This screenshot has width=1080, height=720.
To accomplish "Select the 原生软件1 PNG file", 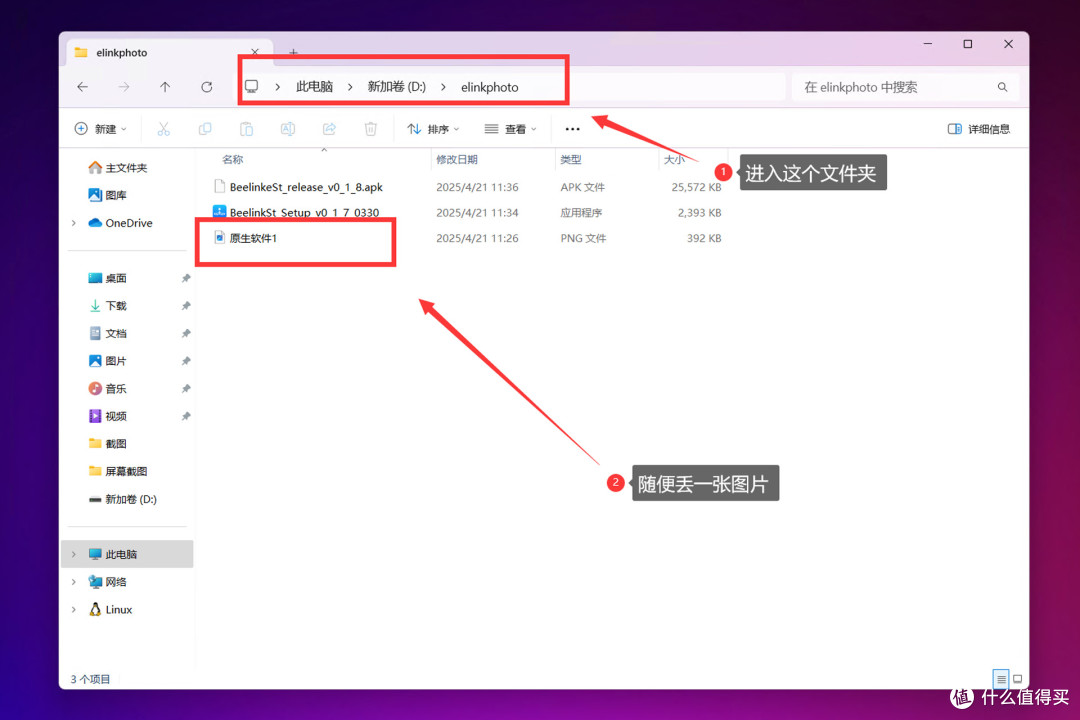I will pos(253,238).
